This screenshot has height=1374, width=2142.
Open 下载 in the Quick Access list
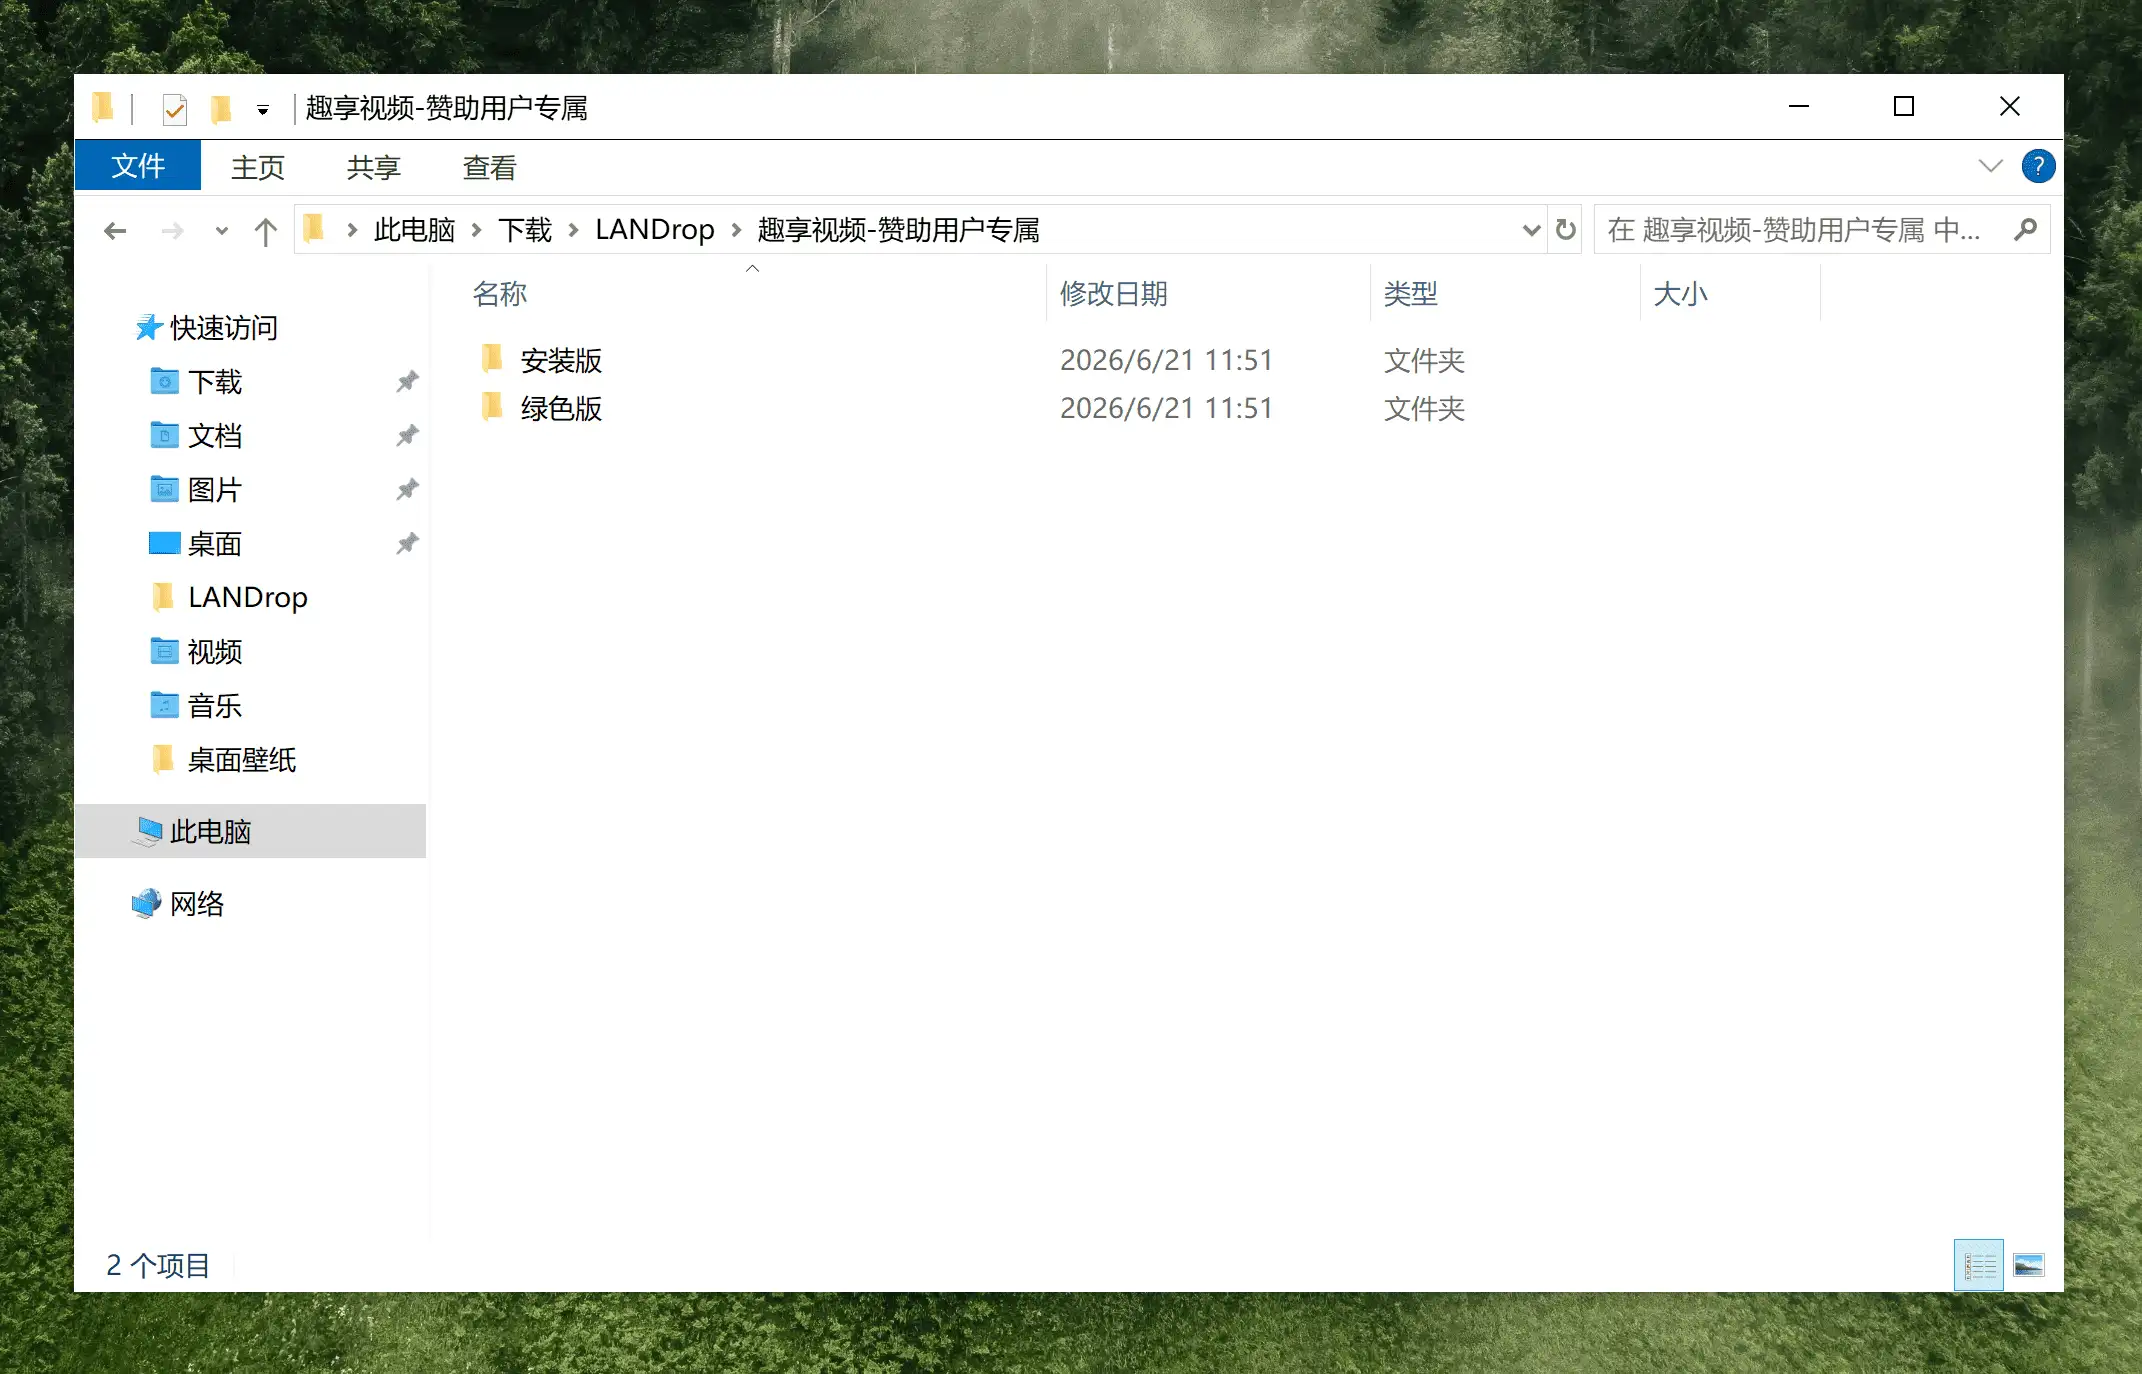click(x=215, y=382)
